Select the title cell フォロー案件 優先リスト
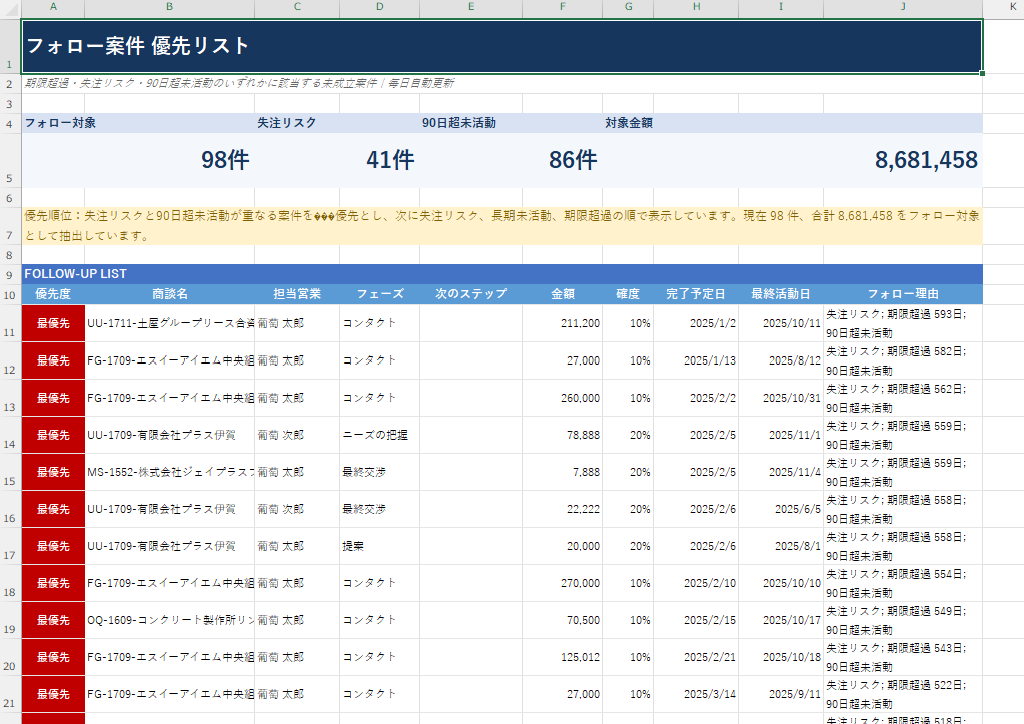Screen dimensions: 1024x724 (x=502, y=46)
